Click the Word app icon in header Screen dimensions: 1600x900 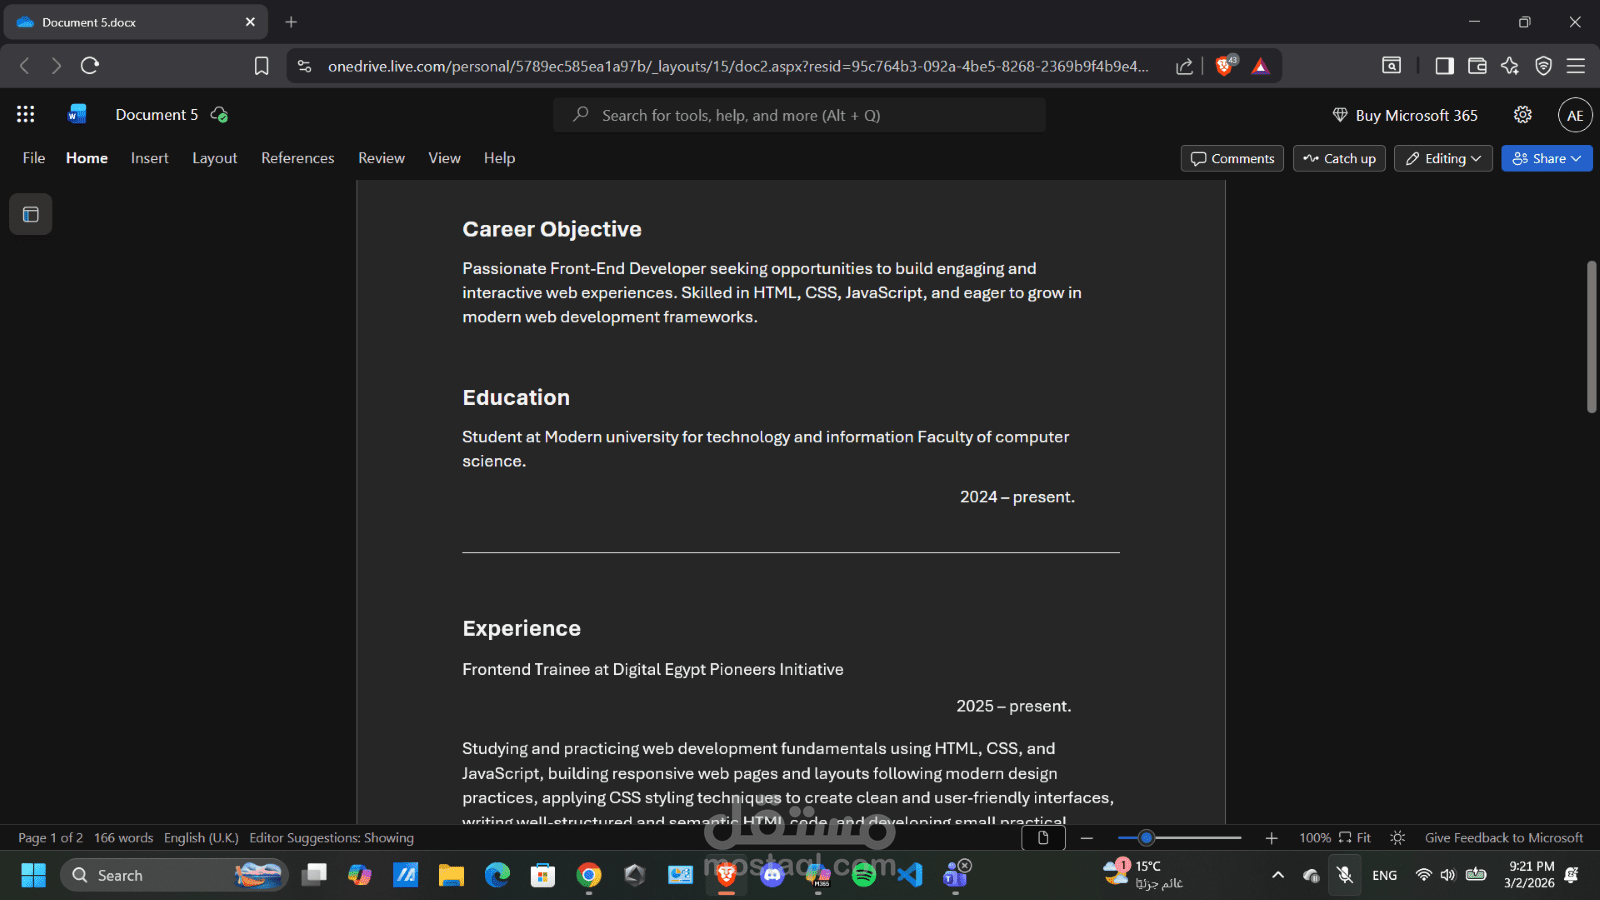point(77,114)
